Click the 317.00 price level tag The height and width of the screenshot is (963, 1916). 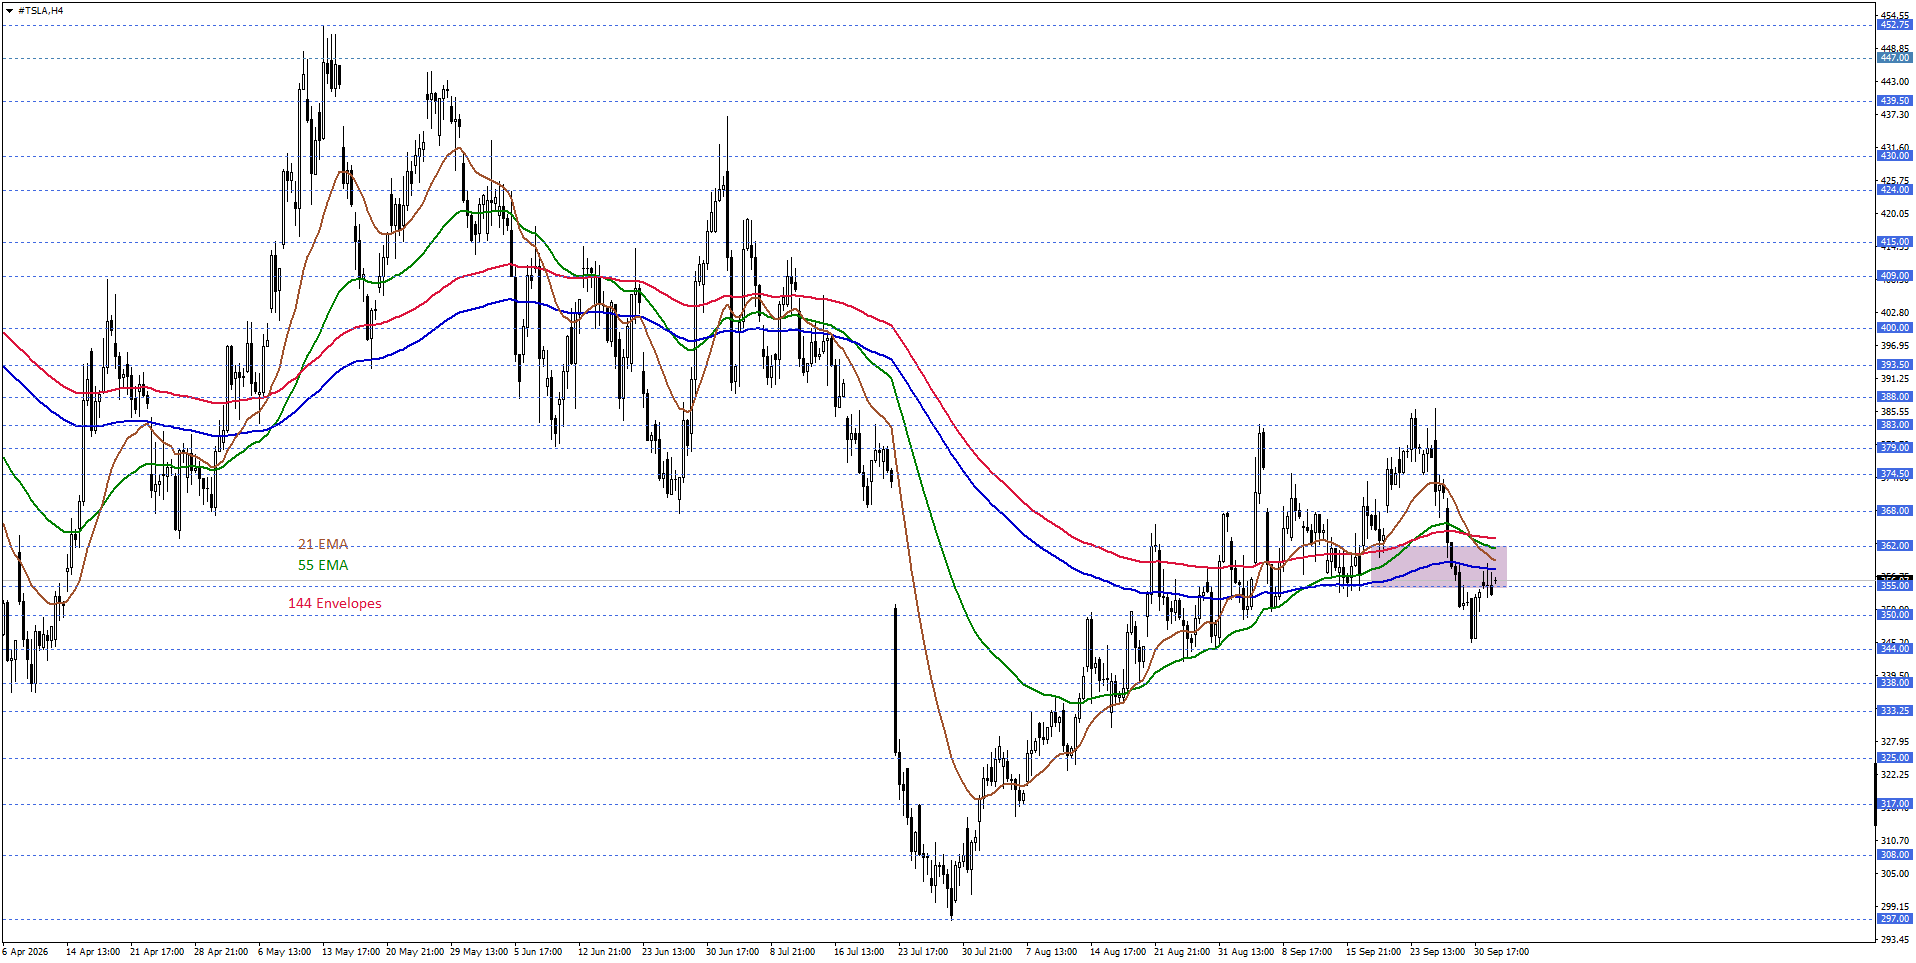(x=1894, y=804)
